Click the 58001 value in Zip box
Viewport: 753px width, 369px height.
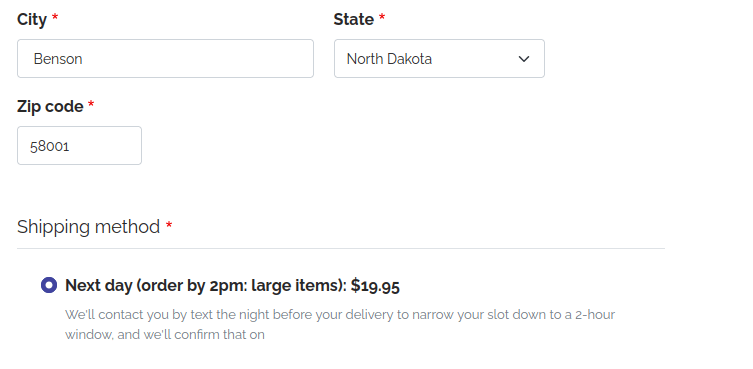coord(49,146)
